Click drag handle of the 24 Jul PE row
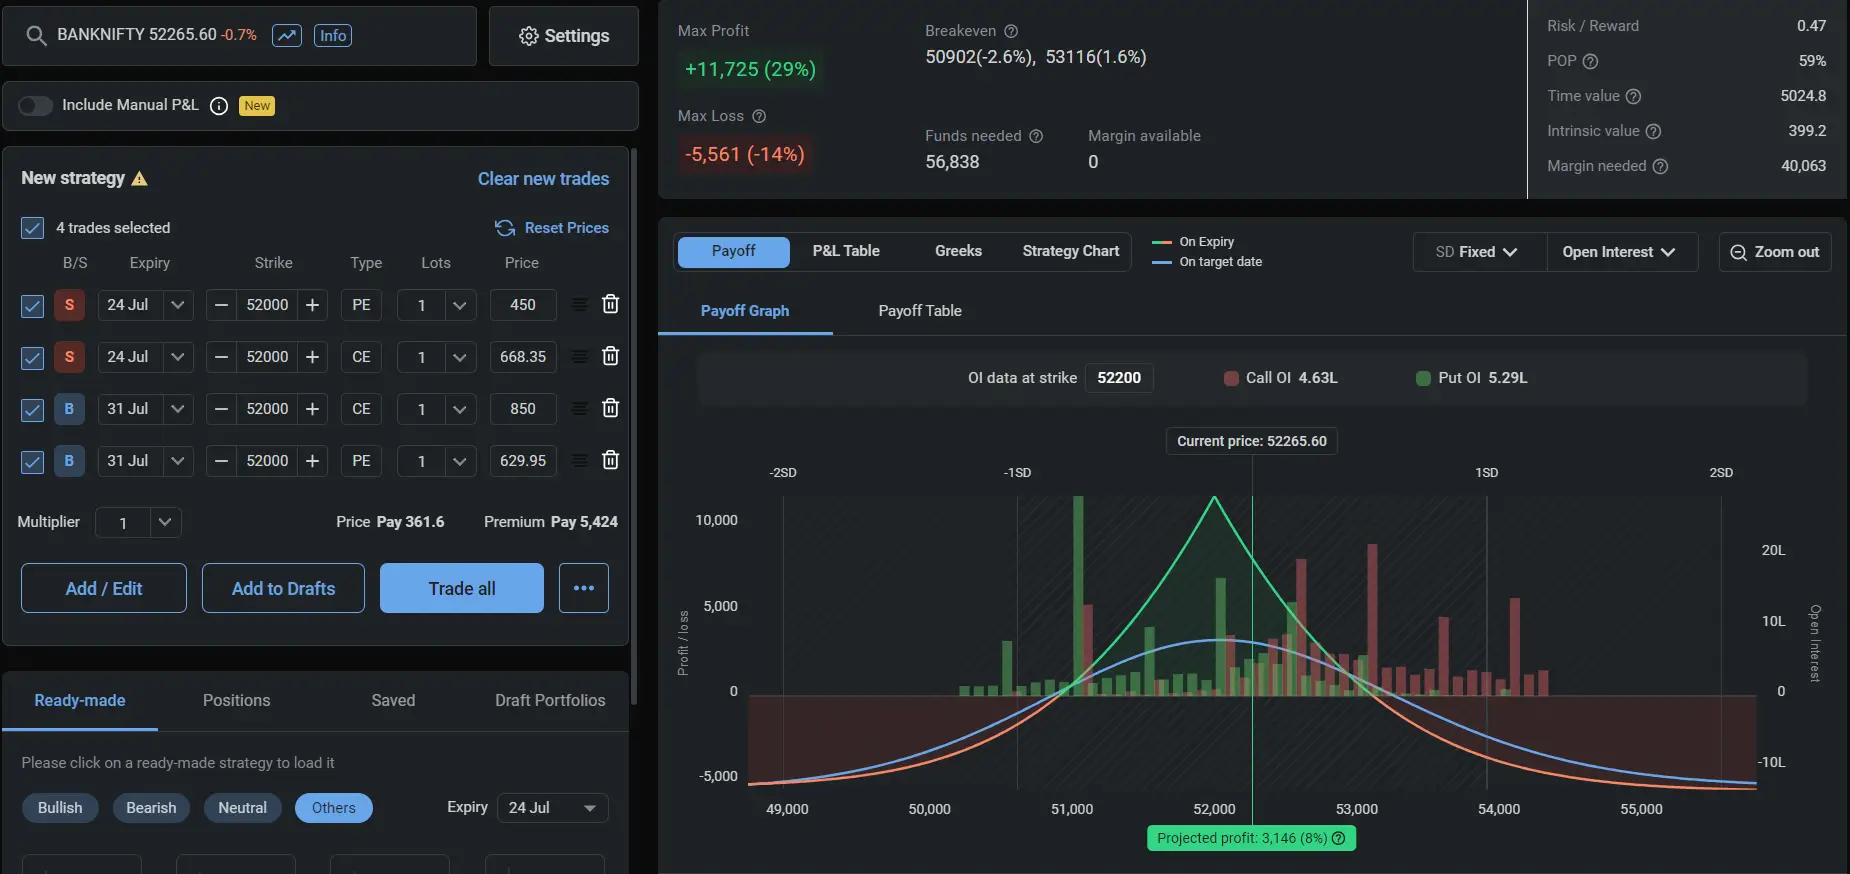Viewport: 1850px width, 874px height. 579,304
